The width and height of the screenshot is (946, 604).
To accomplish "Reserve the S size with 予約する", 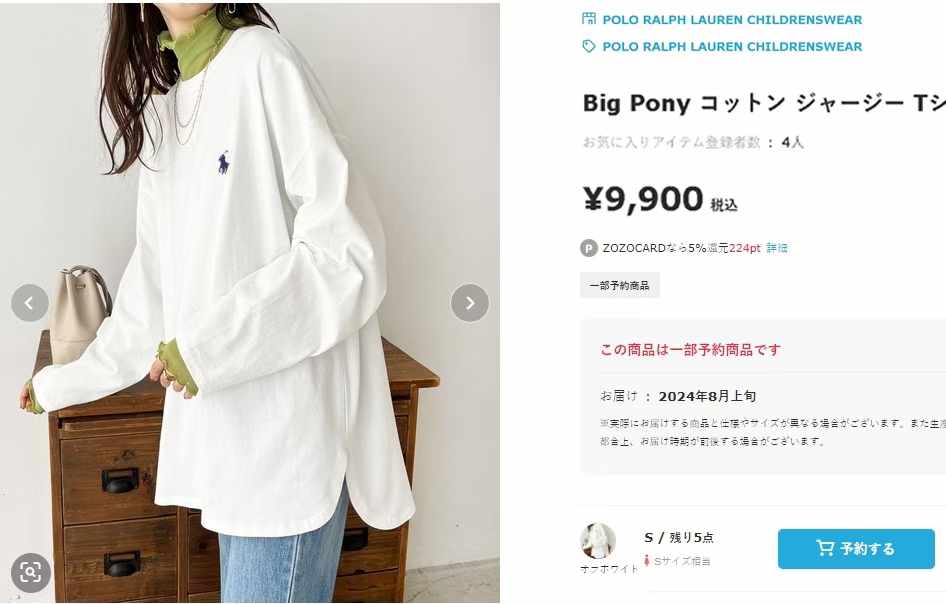I will tap(856, 548).
